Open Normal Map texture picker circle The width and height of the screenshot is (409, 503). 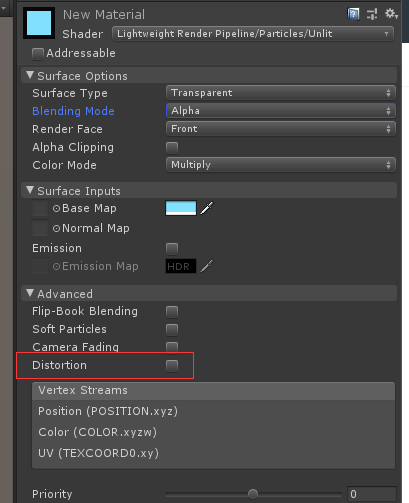[56, 228]
